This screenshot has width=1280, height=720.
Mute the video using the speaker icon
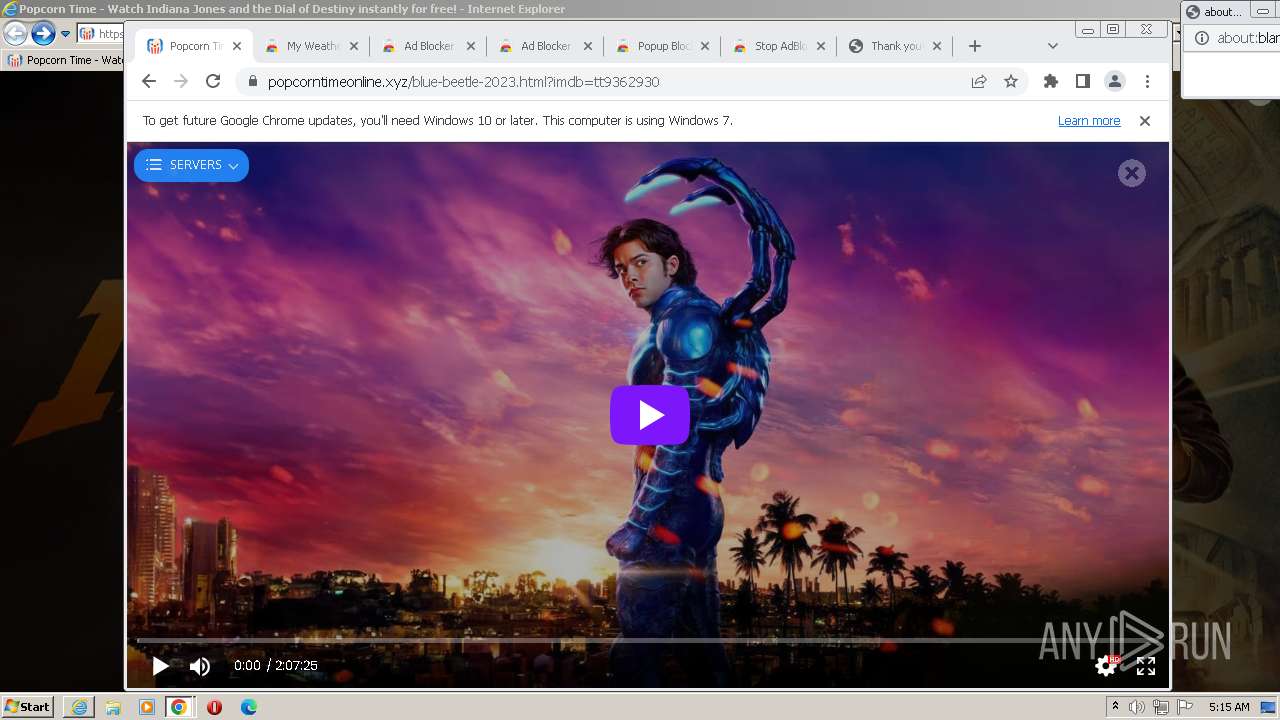point(200,666)
